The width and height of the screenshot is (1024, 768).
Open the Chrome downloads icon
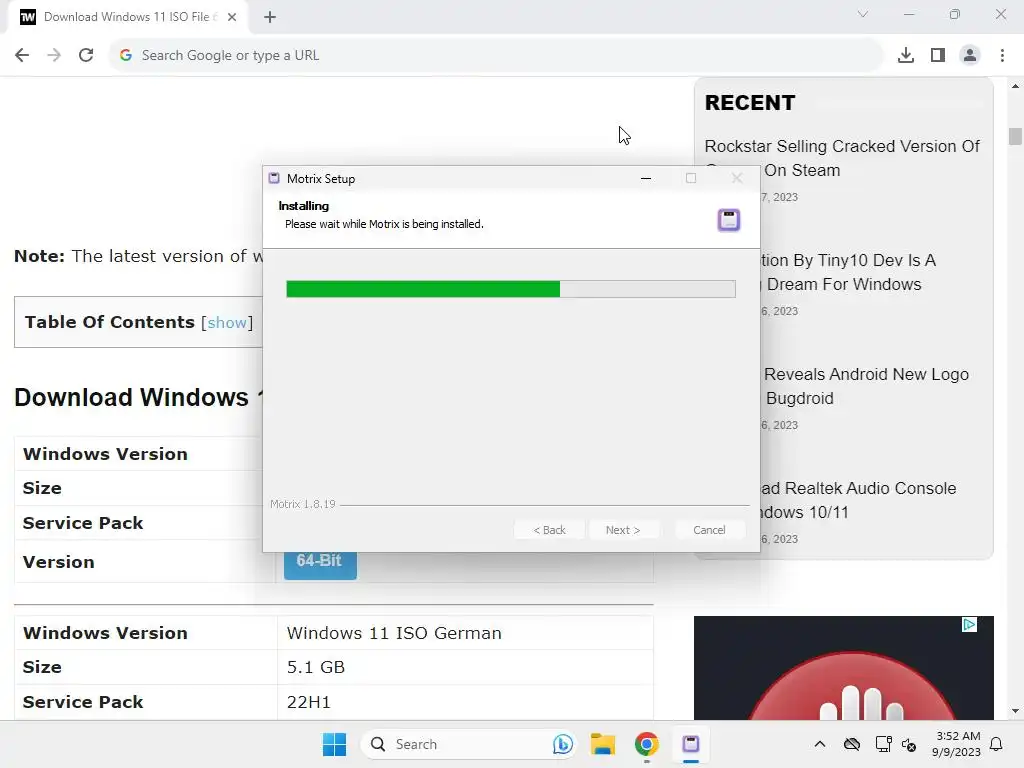point(906,55)
